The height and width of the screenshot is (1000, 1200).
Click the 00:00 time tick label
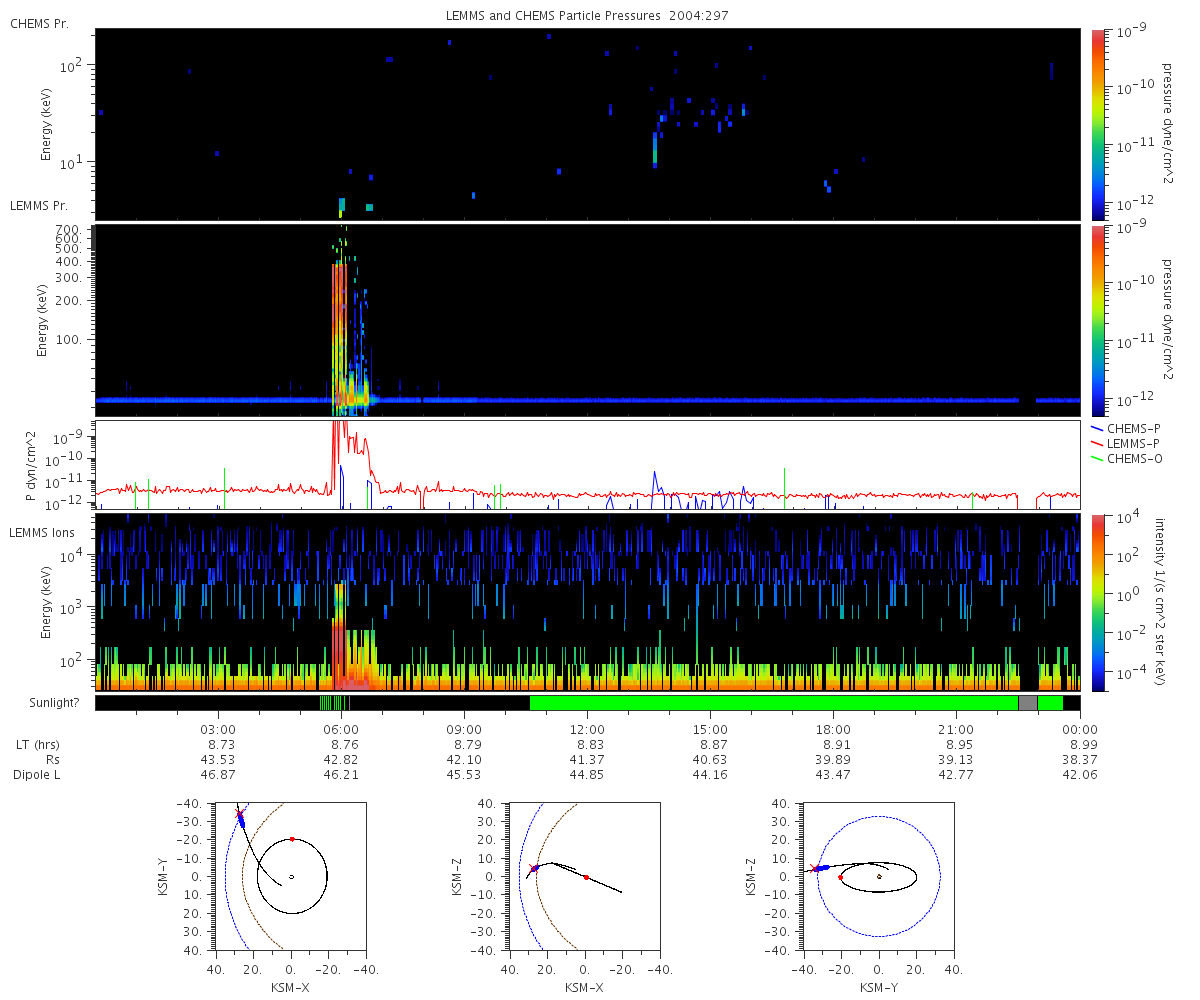[1079, 728]
